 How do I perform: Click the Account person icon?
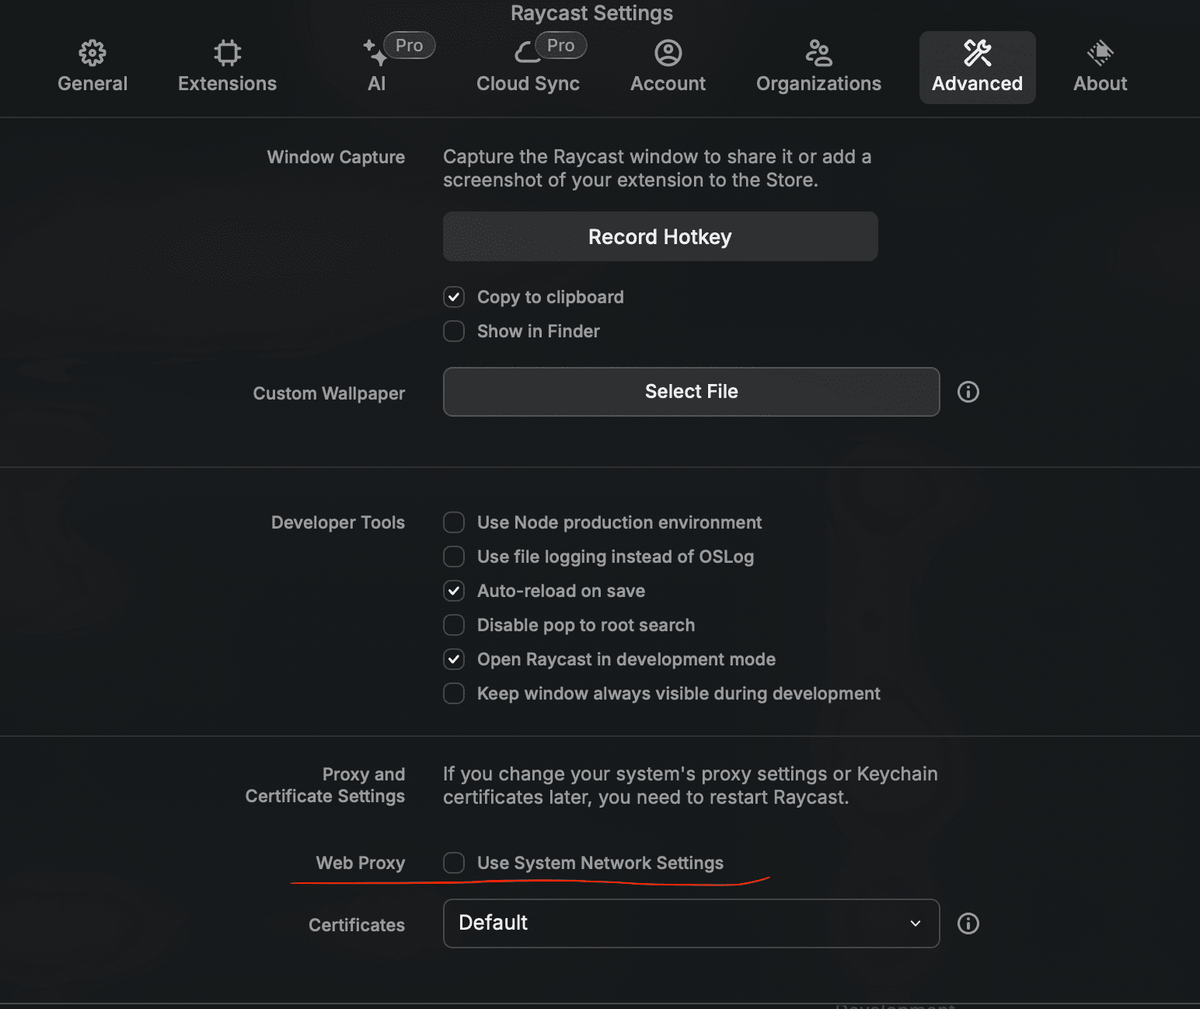[x=667, y=53]
